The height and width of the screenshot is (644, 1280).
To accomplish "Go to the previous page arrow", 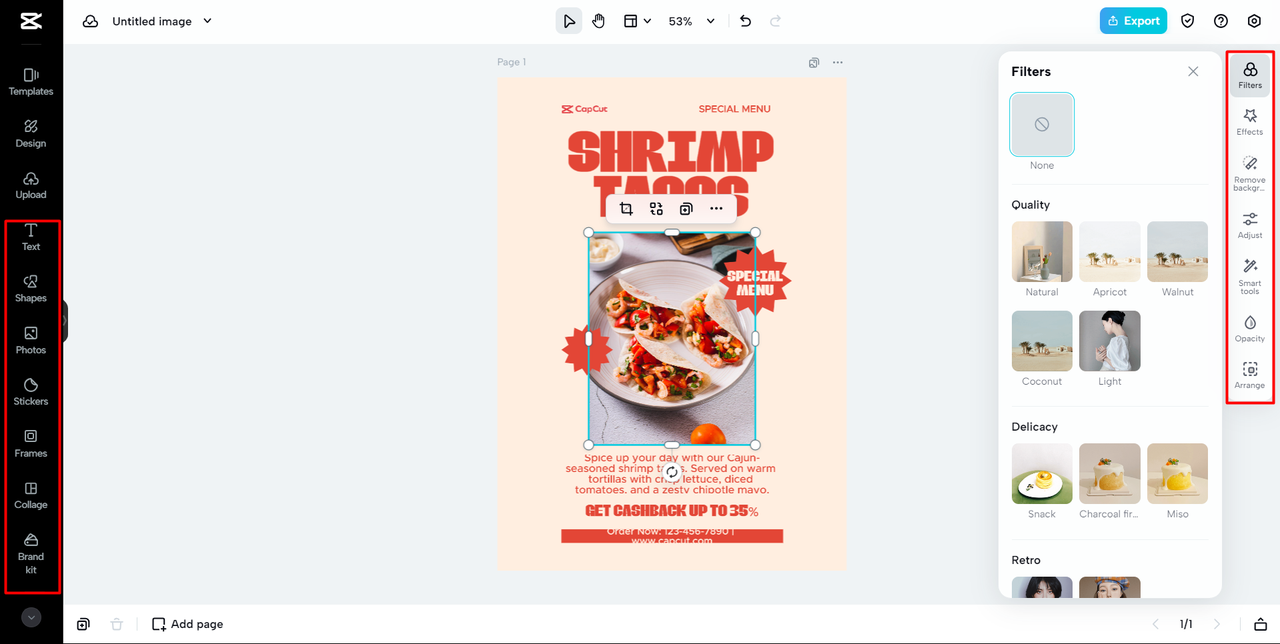I will [1156, 624].
